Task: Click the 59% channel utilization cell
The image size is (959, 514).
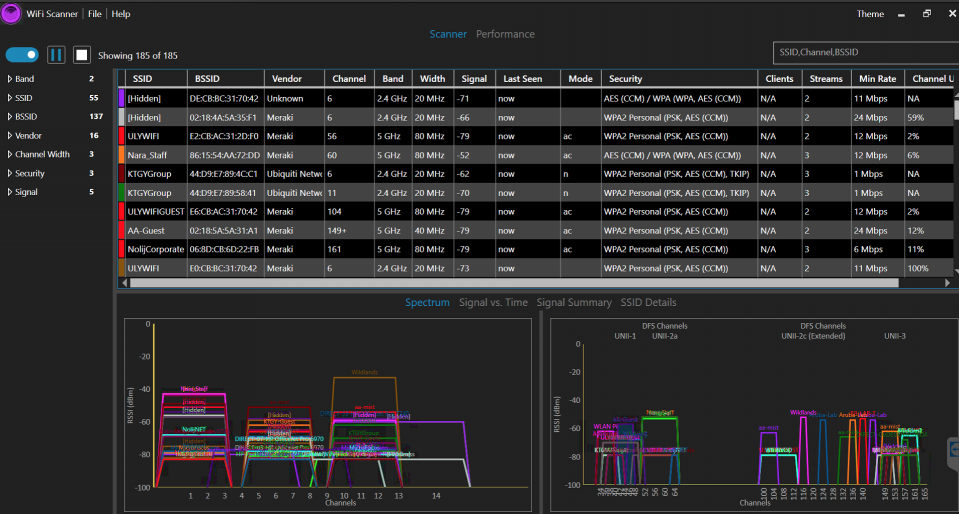Action: click(930, 117)
